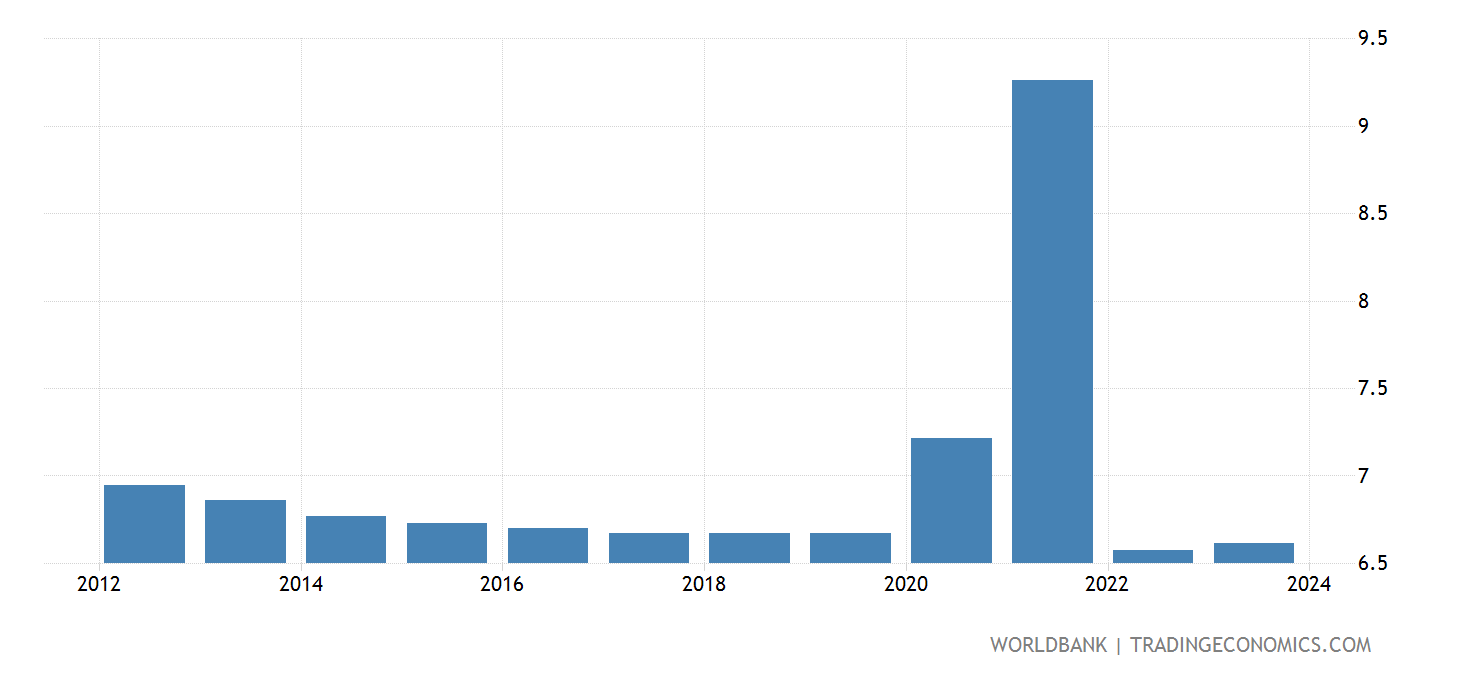Click the tallest bar peaking above 9
Image resolution: width=1460 pixels, height=680 pixels.
click(x=1052, y=321)
